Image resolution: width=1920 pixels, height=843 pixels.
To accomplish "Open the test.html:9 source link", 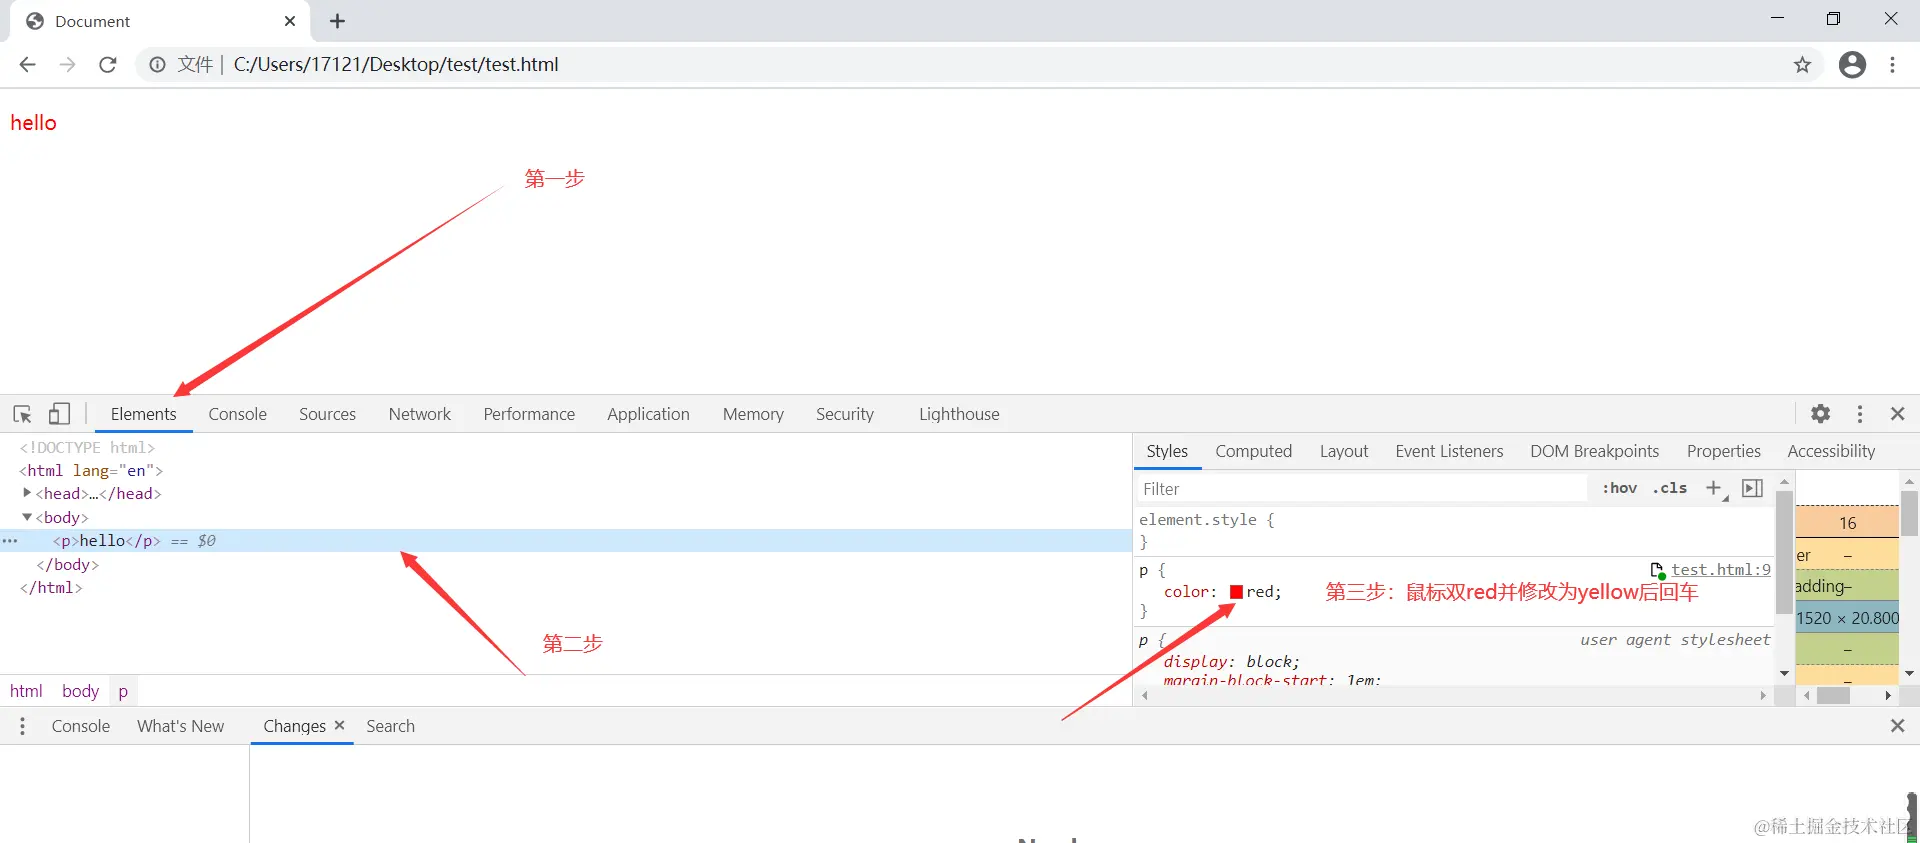I will 1720,569.
